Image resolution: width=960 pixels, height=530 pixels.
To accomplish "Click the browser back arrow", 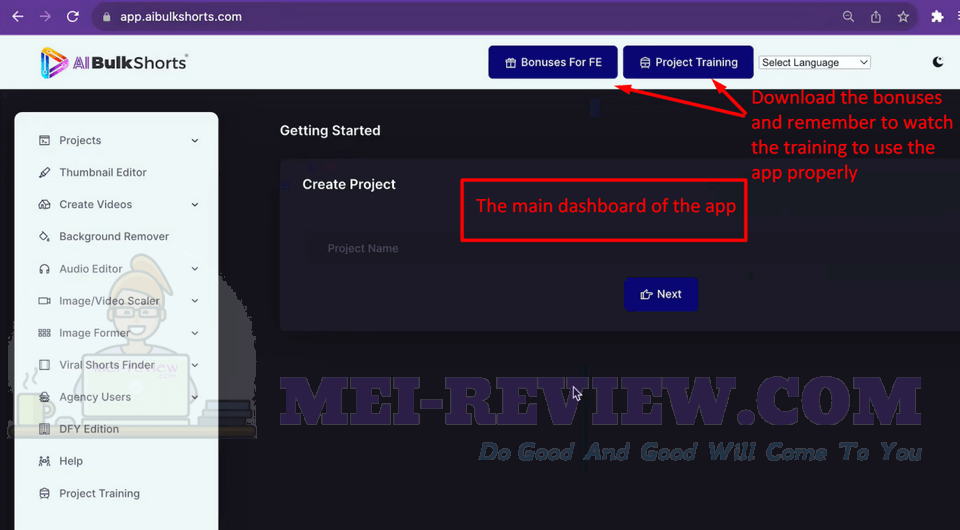I will (x=18, y=17).
